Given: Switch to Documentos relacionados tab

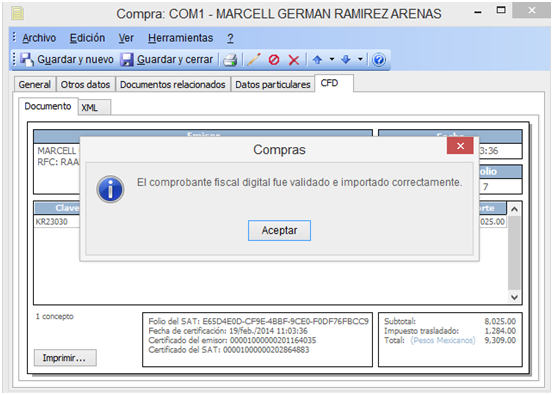Looking at the screenshot, I should [172, 85].
